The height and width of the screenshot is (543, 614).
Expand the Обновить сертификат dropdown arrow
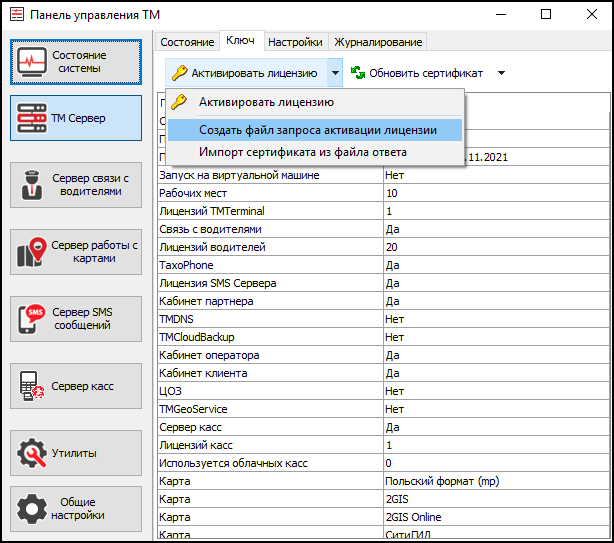(501, 73)
